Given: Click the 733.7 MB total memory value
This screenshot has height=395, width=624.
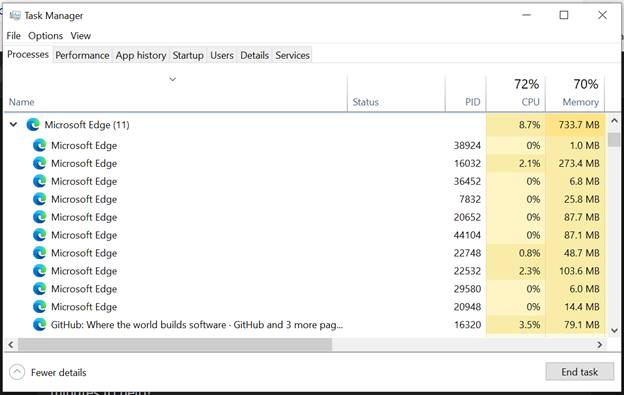Looking at the screenshot, I should 579,125.
